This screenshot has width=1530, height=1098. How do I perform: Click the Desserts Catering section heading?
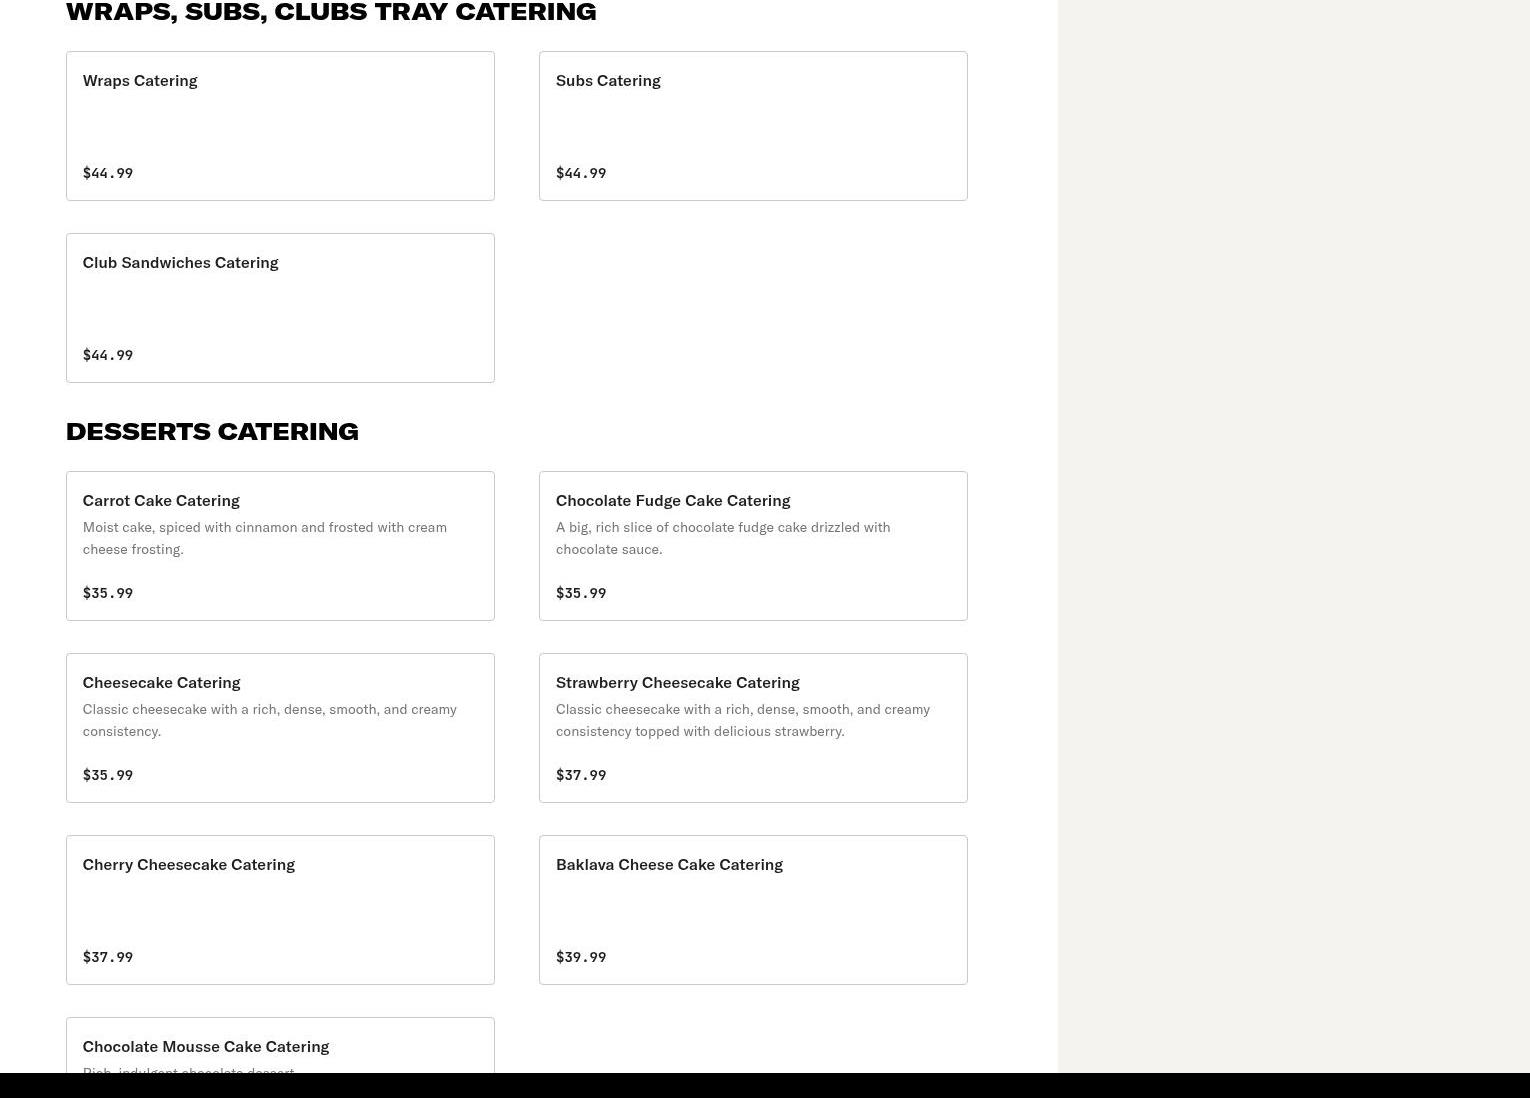pos(212,431)
